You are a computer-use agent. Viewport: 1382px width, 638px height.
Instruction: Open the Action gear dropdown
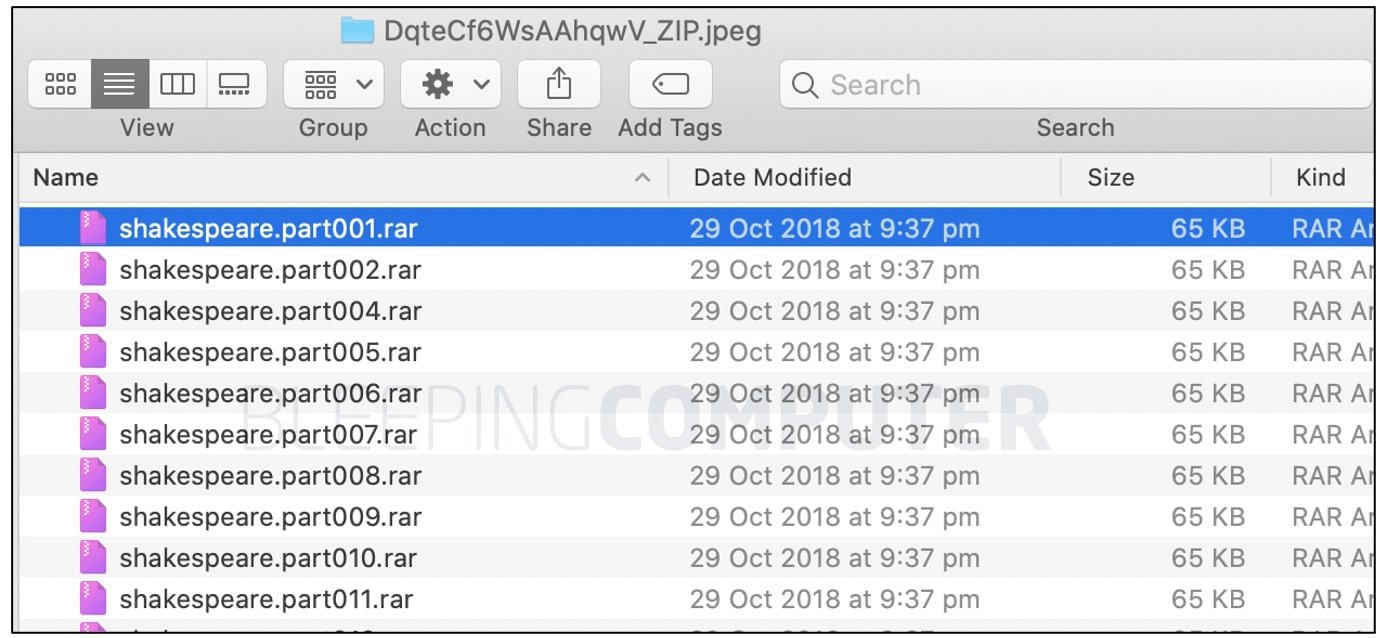pos(450,85)
